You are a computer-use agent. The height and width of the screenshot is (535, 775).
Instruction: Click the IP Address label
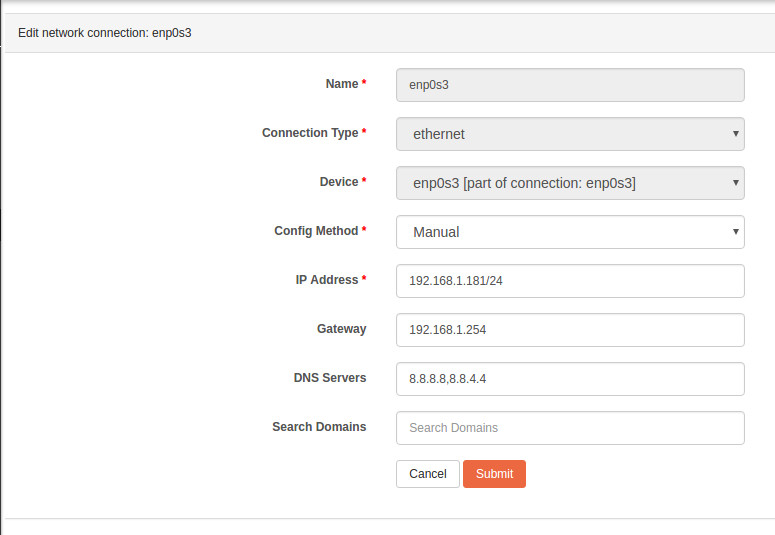(x=327, y=280)
